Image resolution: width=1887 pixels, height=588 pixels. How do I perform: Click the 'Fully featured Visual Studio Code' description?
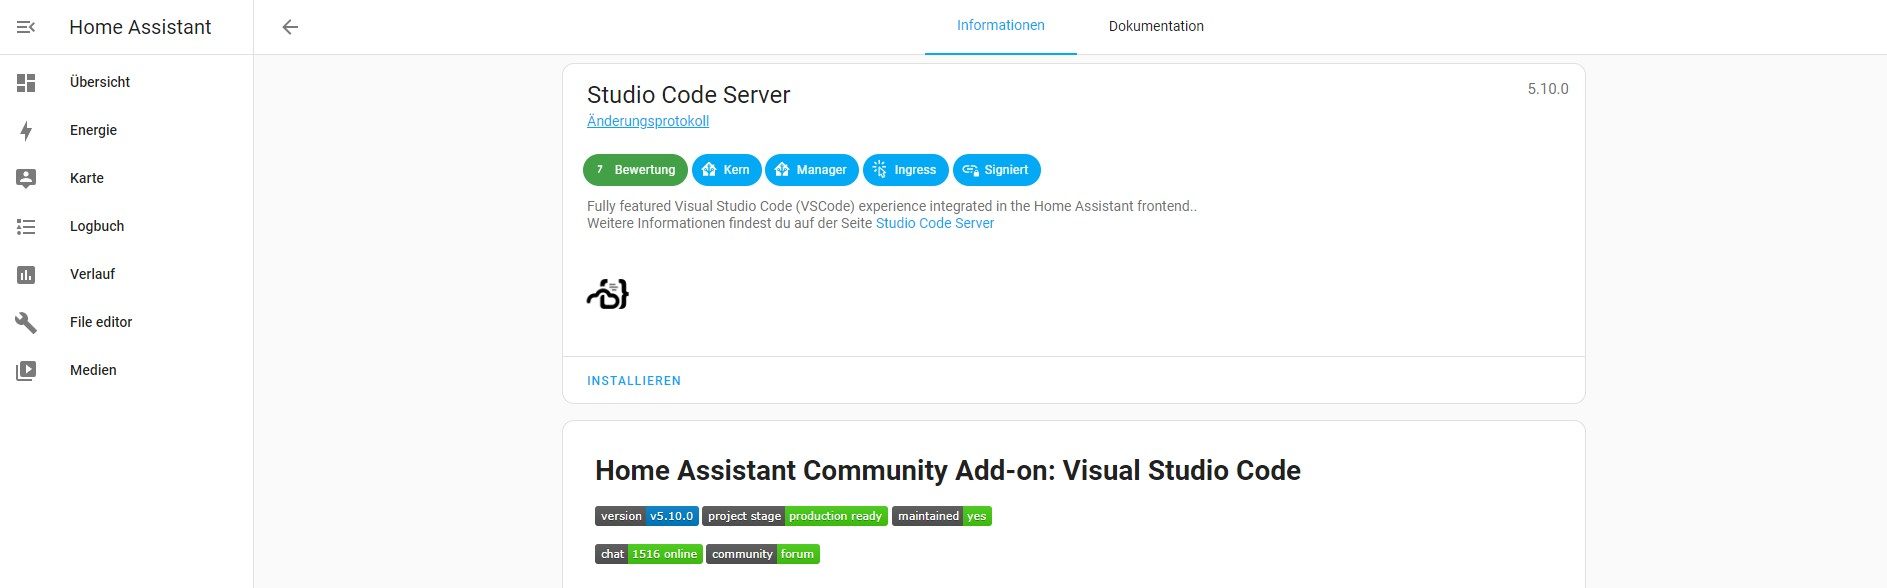[x=892, y=206]
